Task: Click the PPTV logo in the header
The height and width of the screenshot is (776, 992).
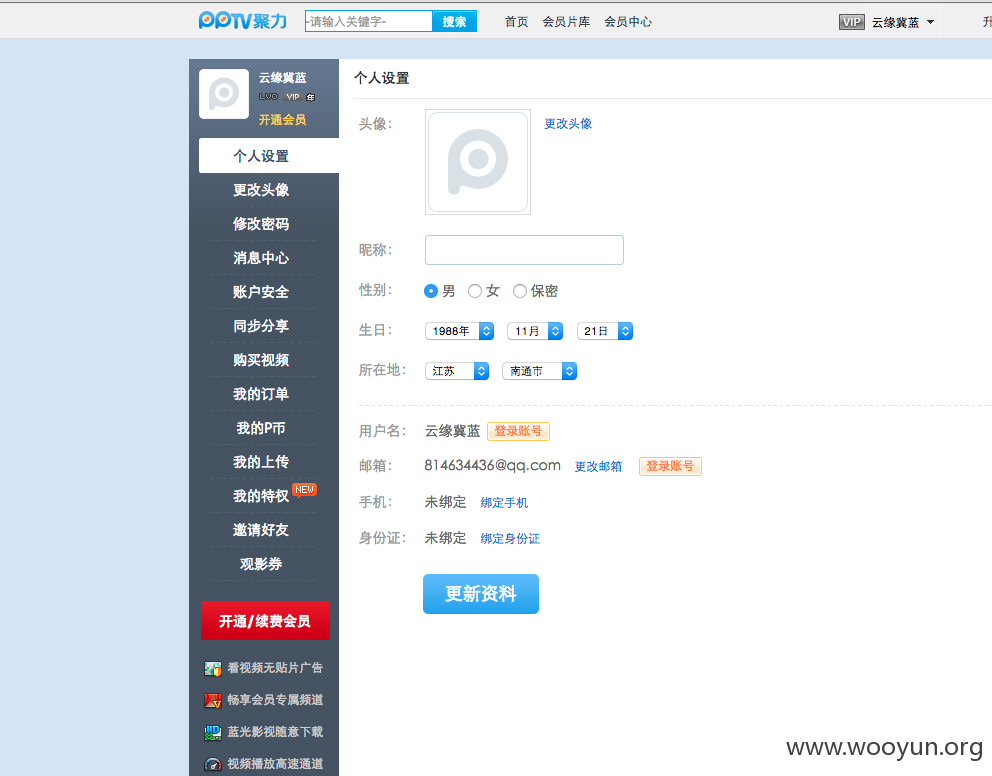Action: tap(243, 21)
